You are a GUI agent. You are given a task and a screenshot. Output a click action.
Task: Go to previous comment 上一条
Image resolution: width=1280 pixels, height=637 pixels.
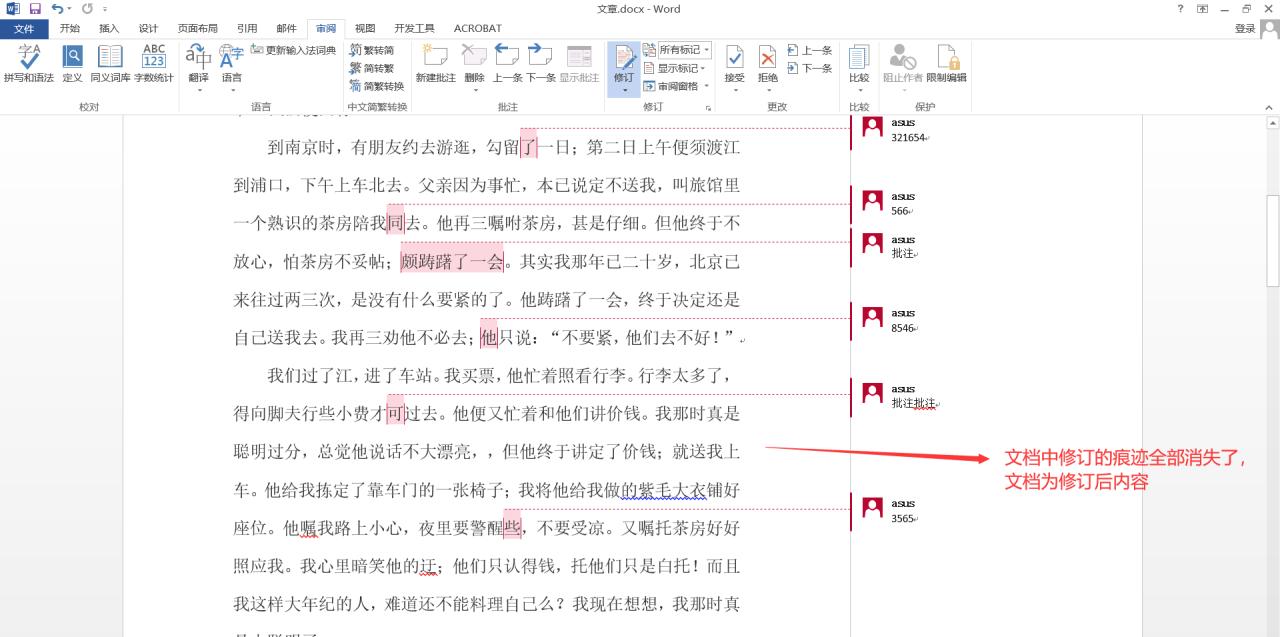(x=507, y=64)
